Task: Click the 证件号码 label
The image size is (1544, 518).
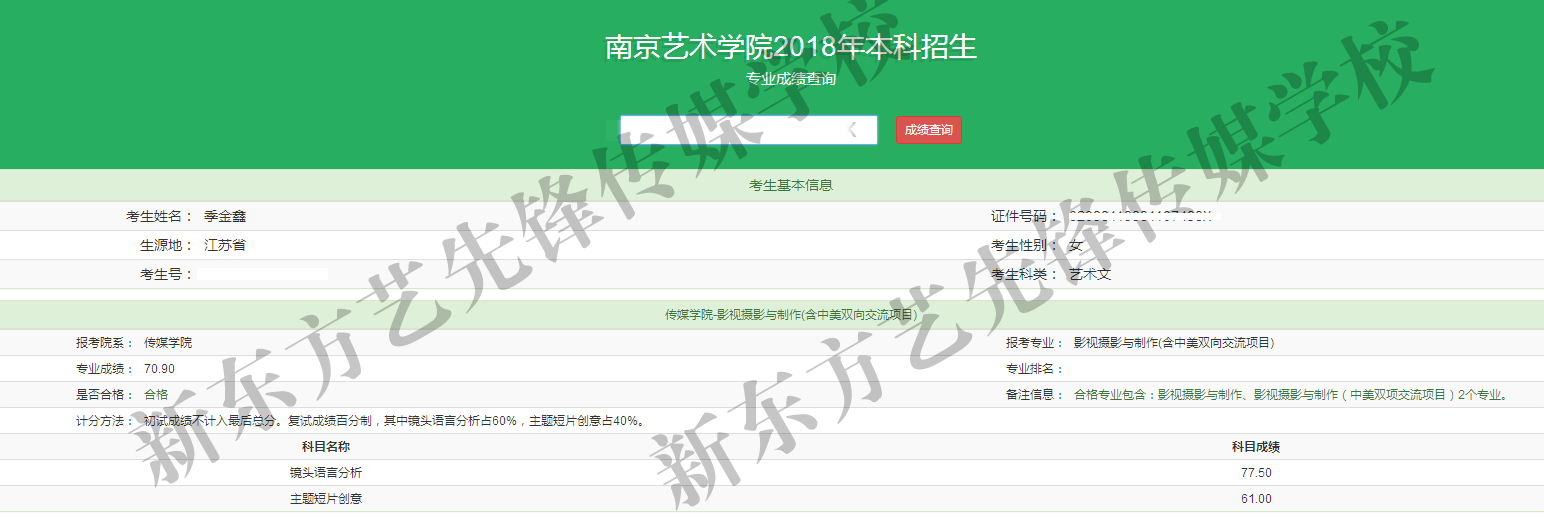Action: tap(1025, 216)
